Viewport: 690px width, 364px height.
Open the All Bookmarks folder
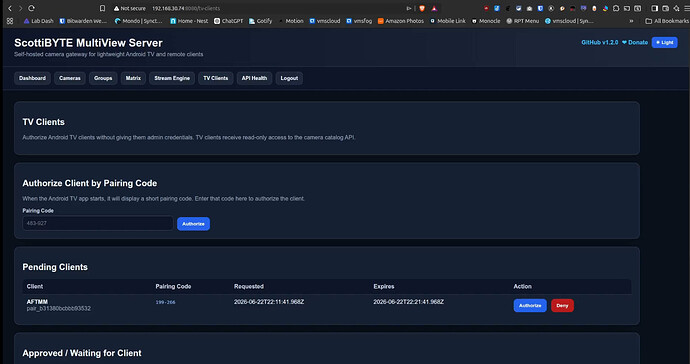(x=667, y=21)
